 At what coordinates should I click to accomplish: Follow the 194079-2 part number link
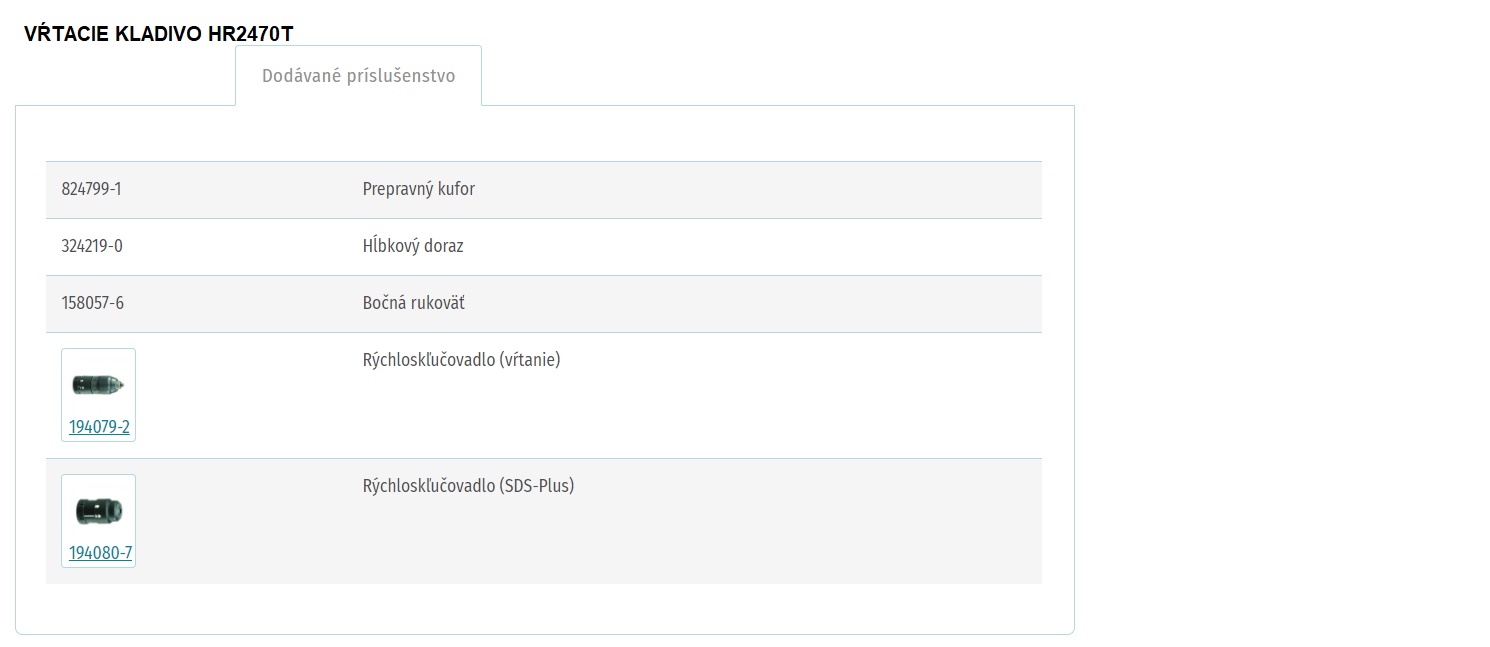99,427
